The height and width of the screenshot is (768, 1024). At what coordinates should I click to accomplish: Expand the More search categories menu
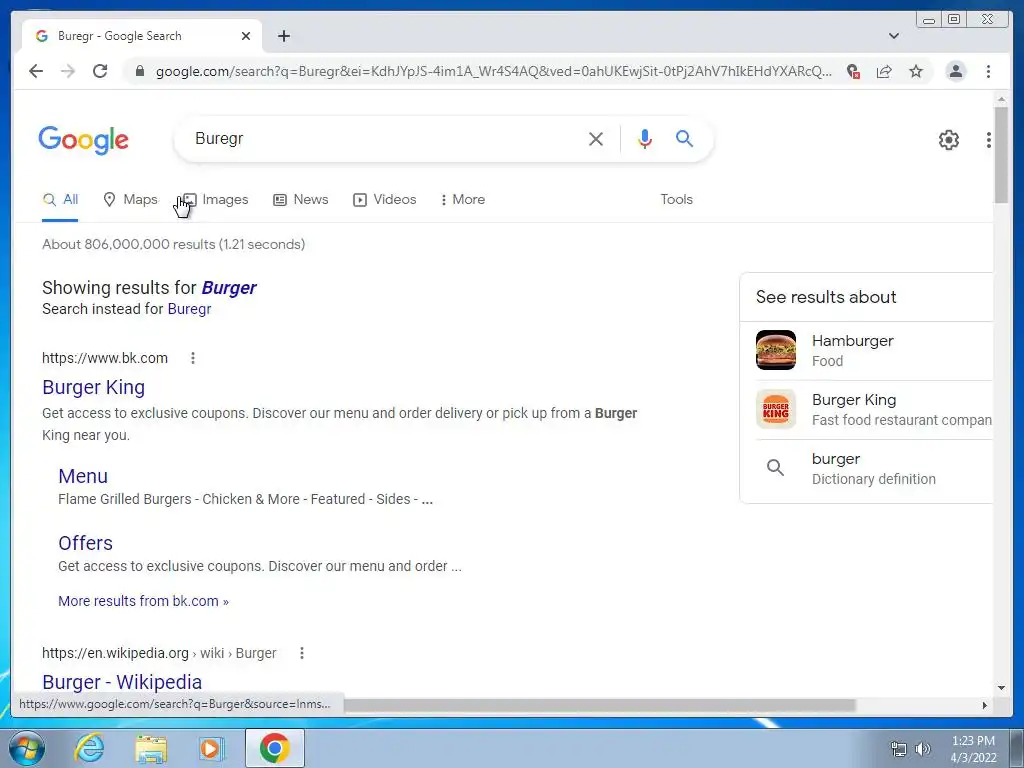pos(463,200)
